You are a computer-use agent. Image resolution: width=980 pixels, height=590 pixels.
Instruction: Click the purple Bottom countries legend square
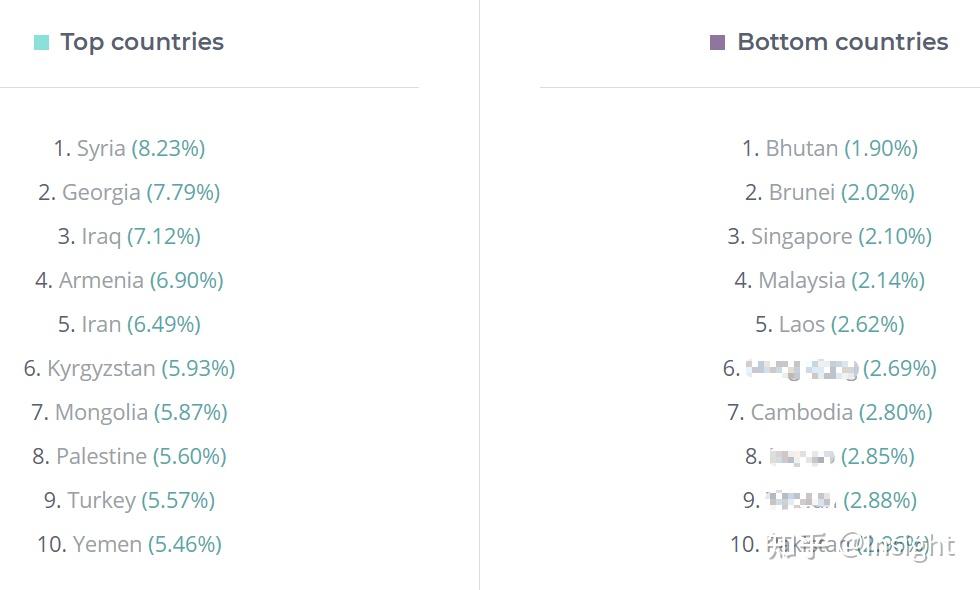point(717,42)
